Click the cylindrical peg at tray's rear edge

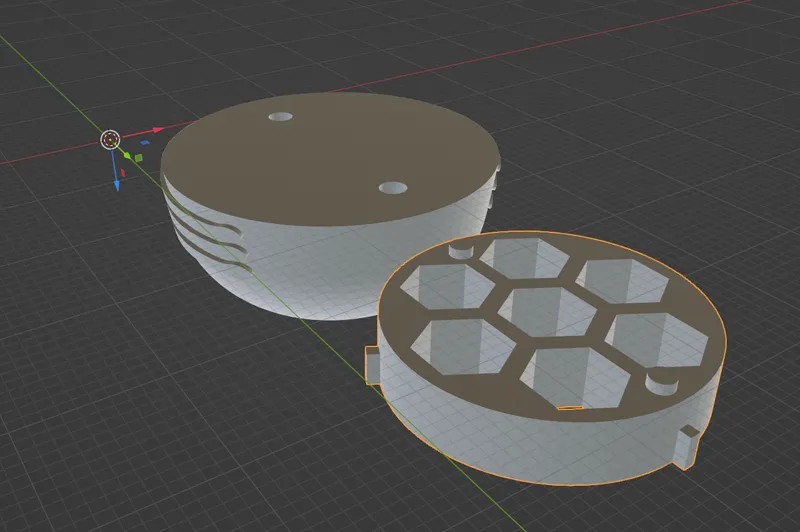coord(460,250)
